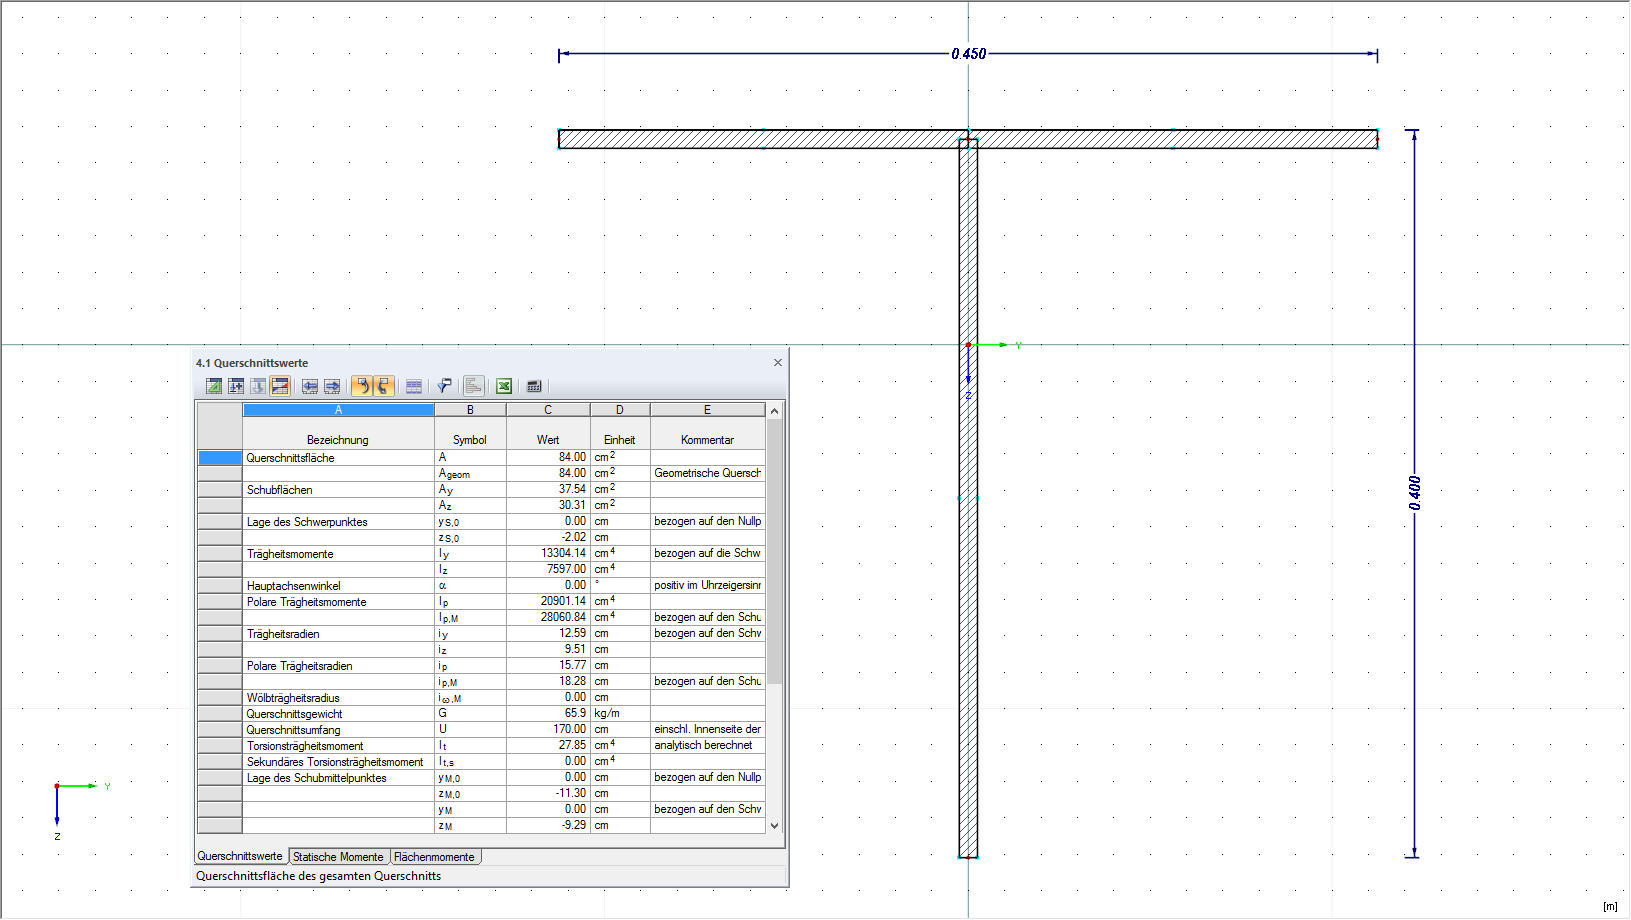
Task: Jump to the previous table
Action: [x=309, y=386]
